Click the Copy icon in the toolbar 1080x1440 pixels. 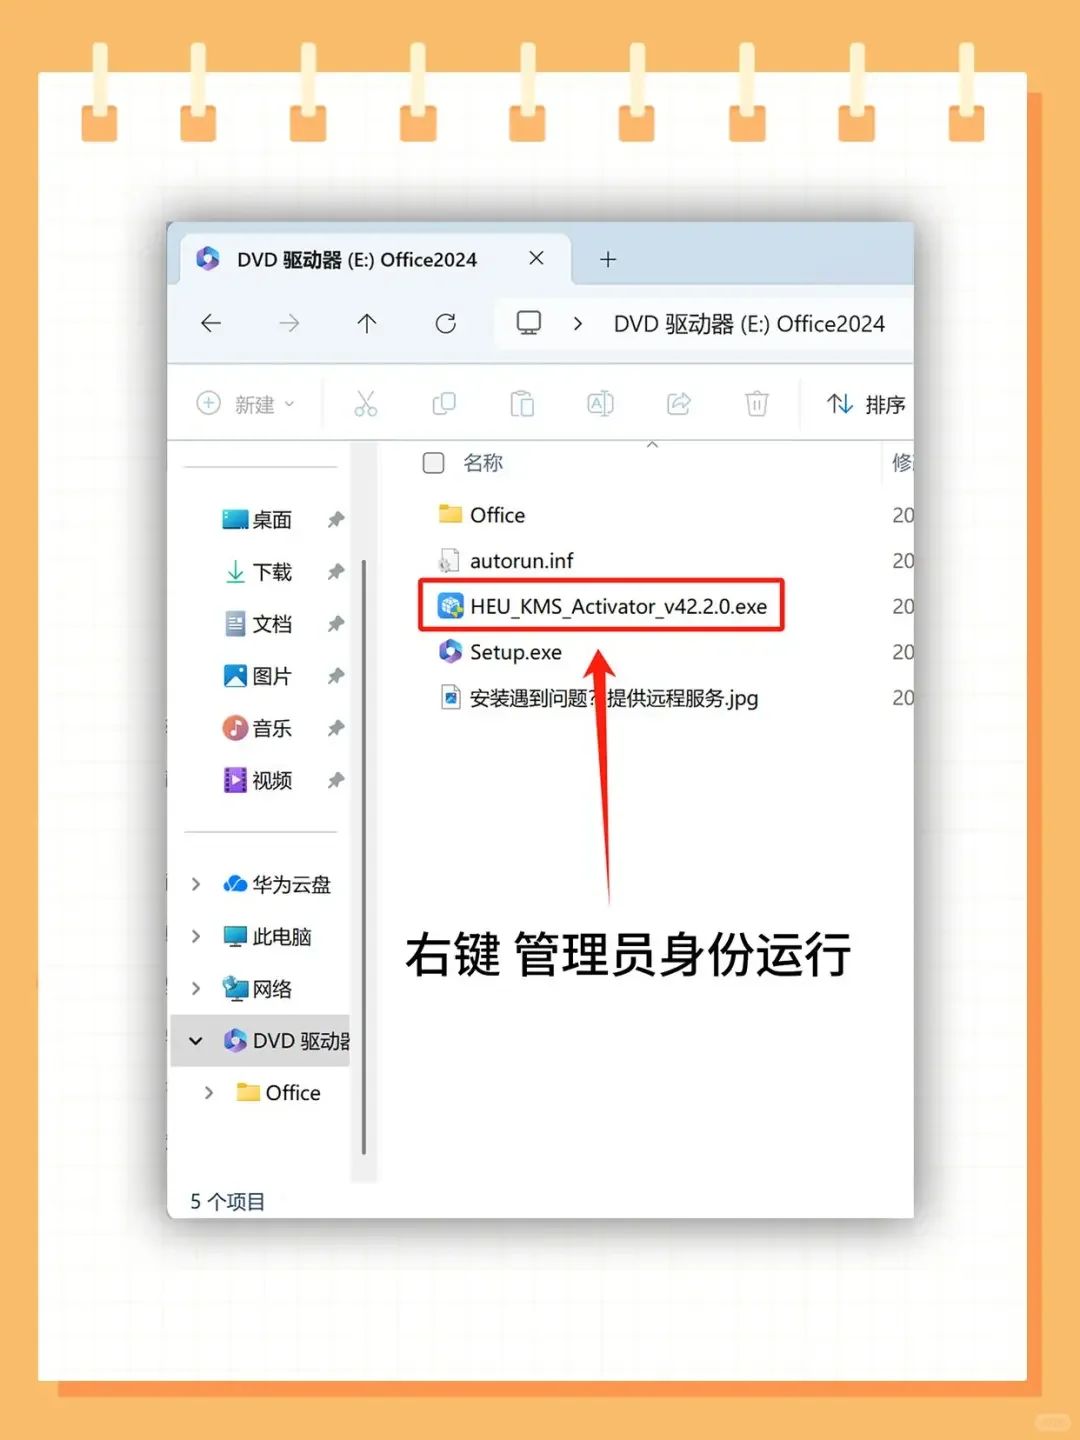click(444, 403)
